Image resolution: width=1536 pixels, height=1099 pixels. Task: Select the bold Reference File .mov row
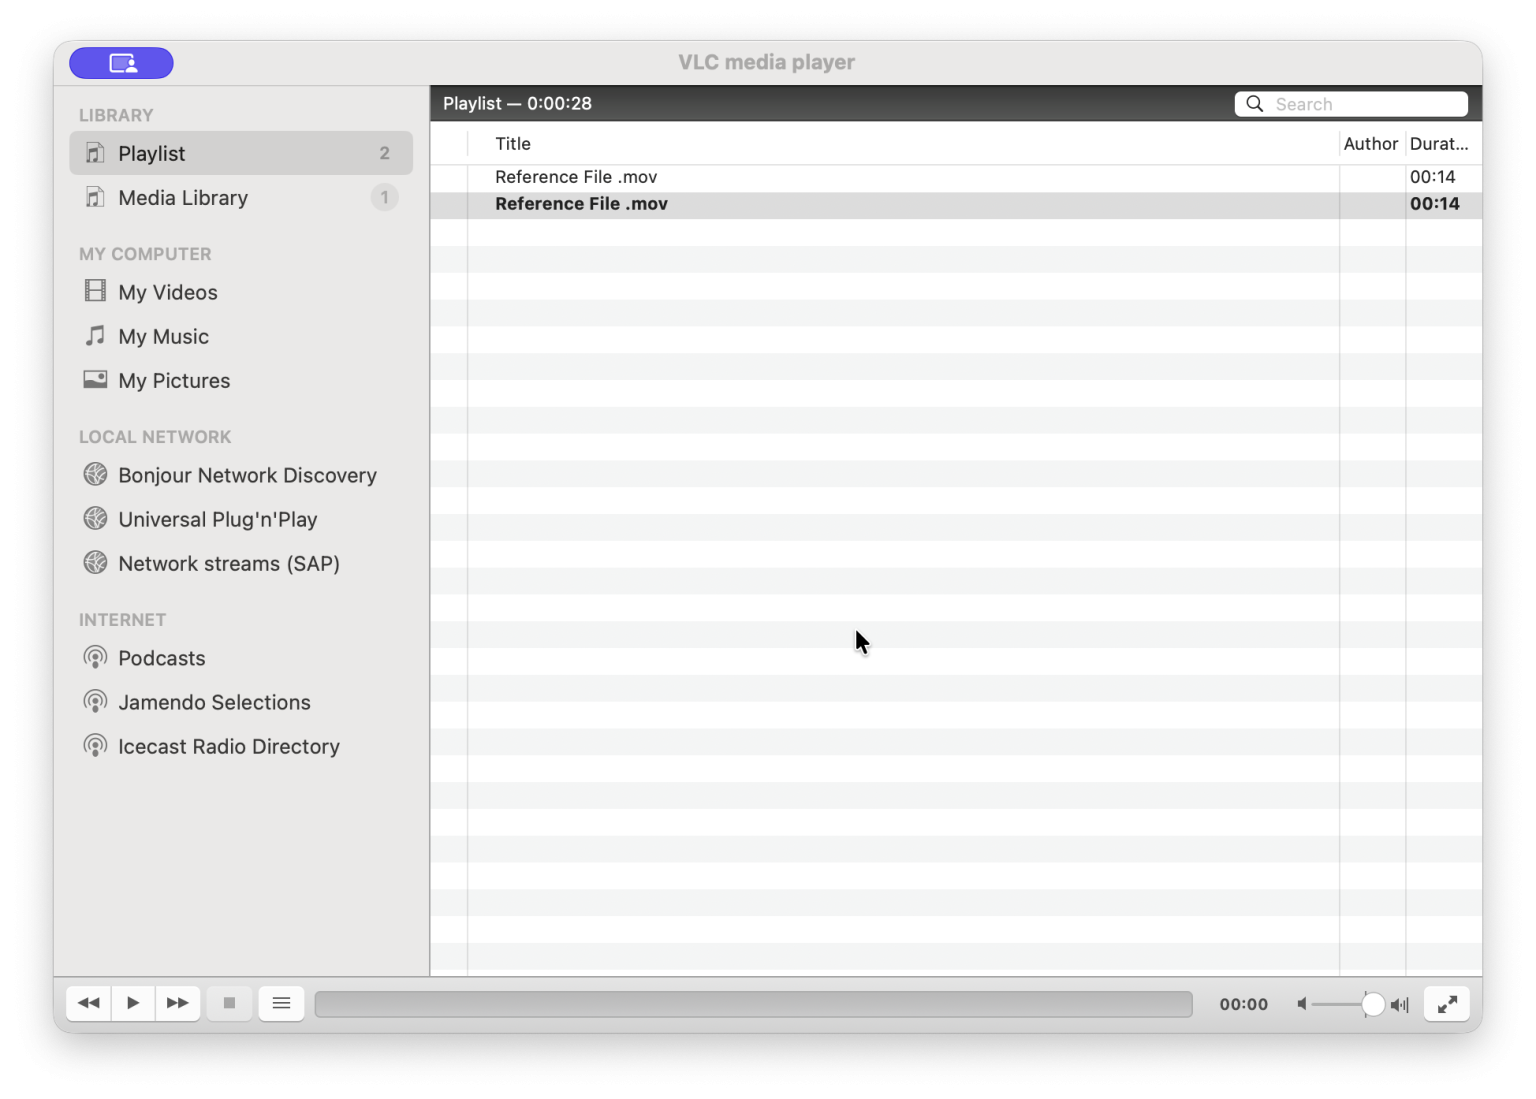coord(956,204)
